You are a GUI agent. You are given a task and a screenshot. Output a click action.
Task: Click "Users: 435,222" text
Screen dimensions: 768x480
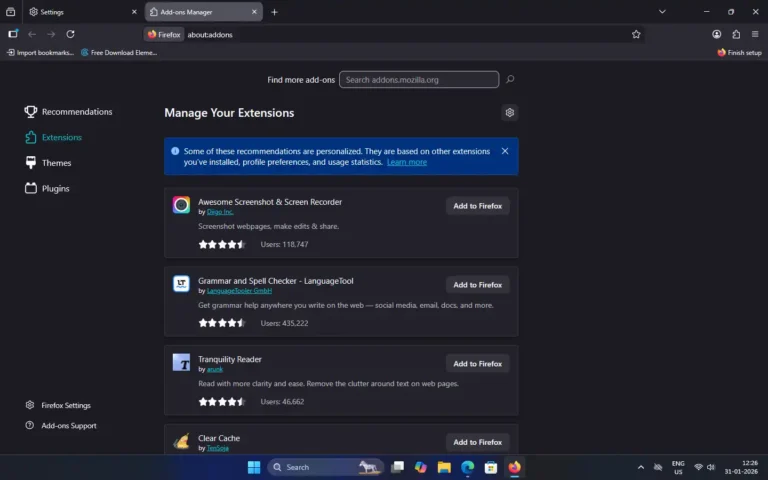coord(284,323)
